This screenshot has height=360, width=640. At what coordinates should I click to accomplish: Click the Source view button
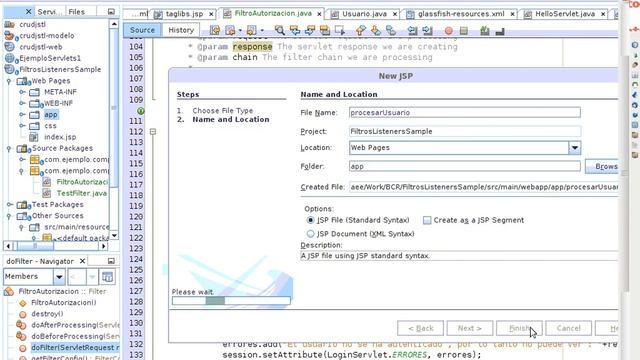[142, 30]
